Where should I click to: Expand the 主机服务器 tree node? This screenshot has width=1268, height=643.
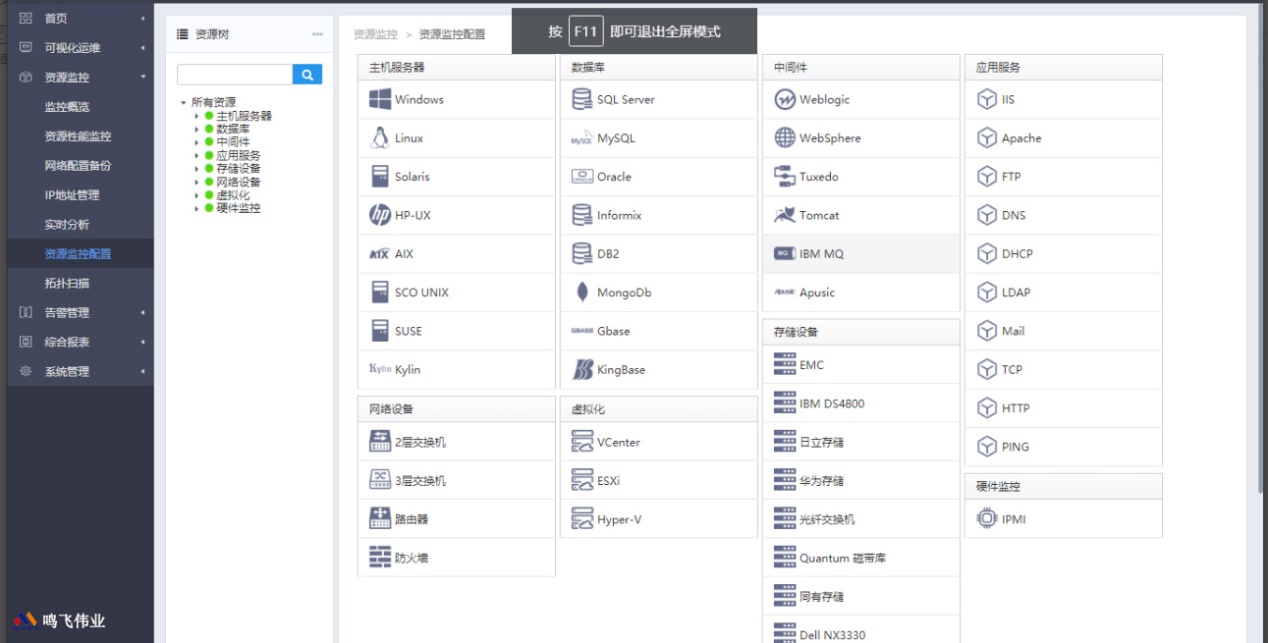(x=197, y=116)
